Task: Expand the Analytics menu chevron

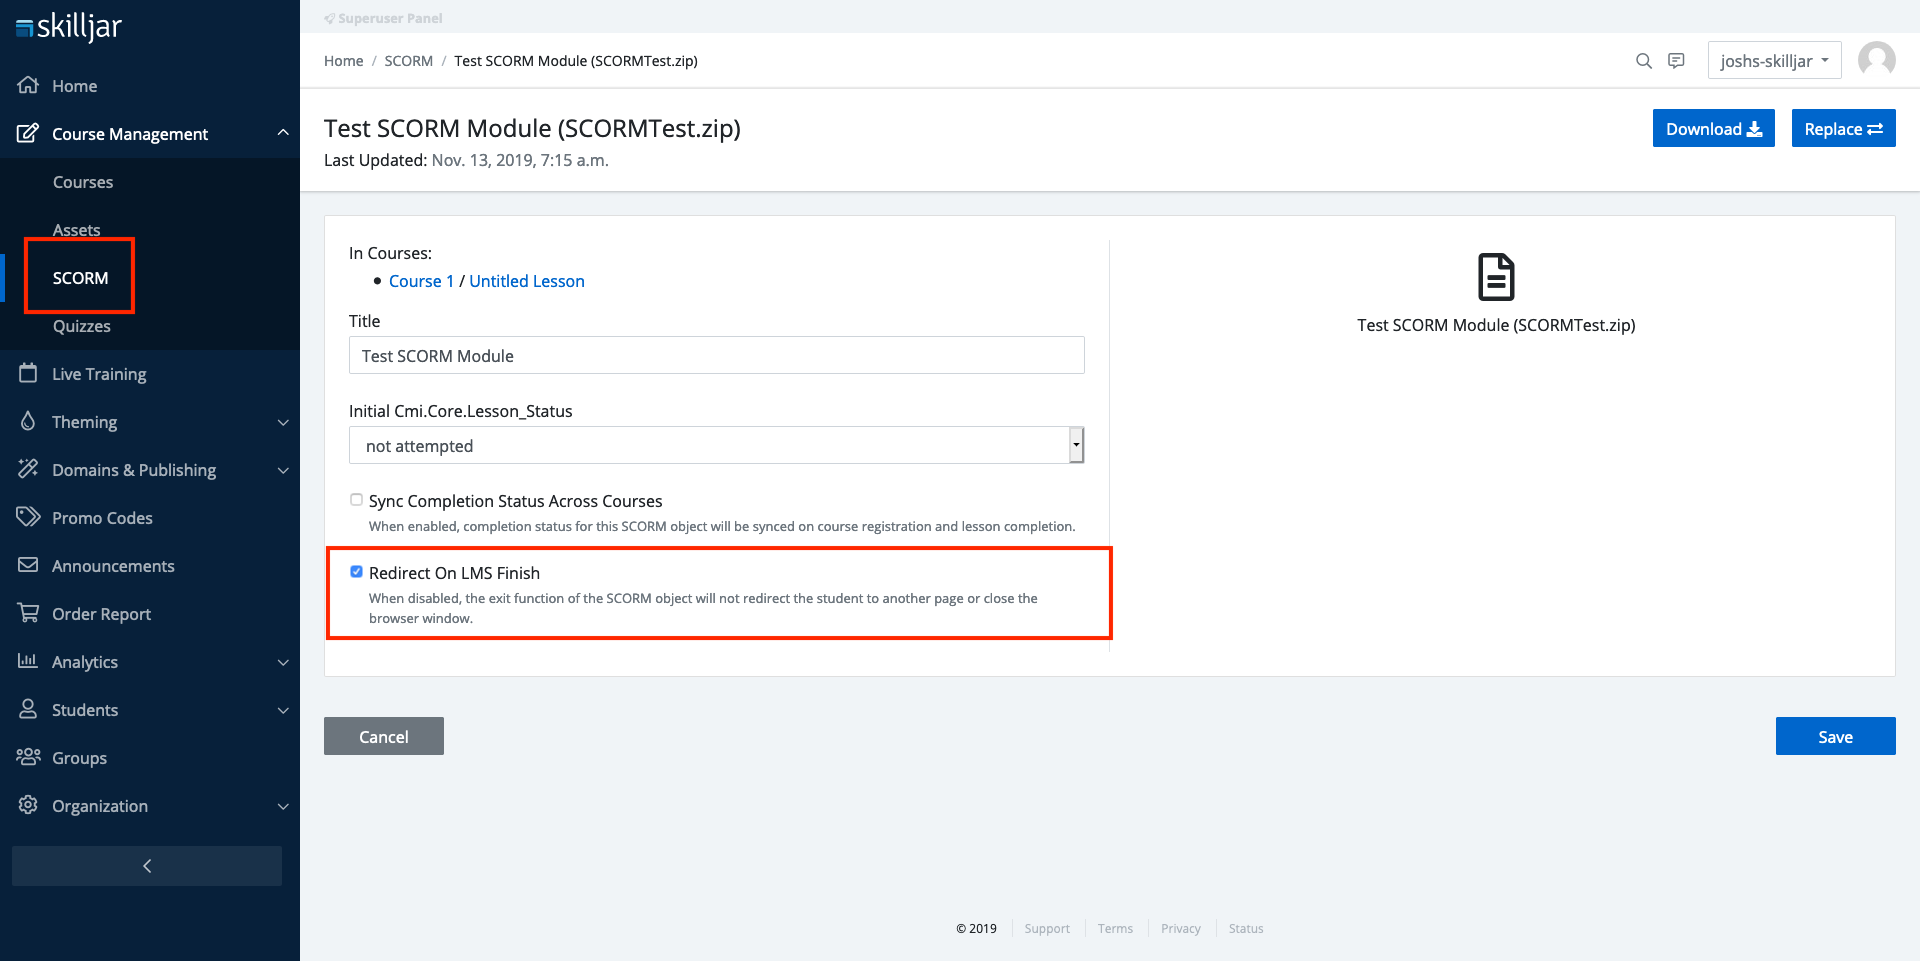Action: [283, 662]
